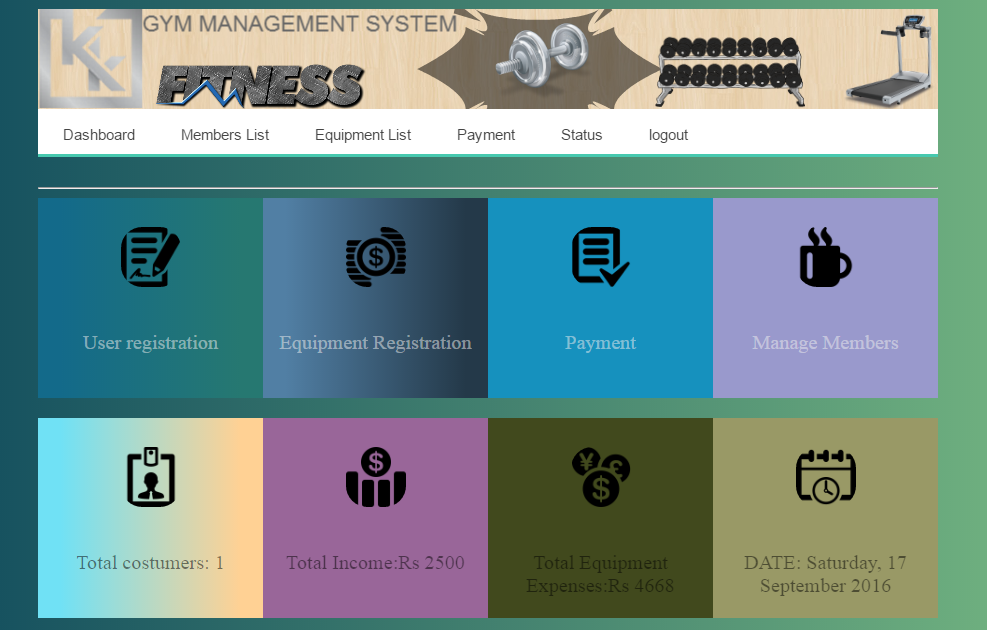Click logout in the navigation bar
This screenshot has width=987, height=630.
668,134
